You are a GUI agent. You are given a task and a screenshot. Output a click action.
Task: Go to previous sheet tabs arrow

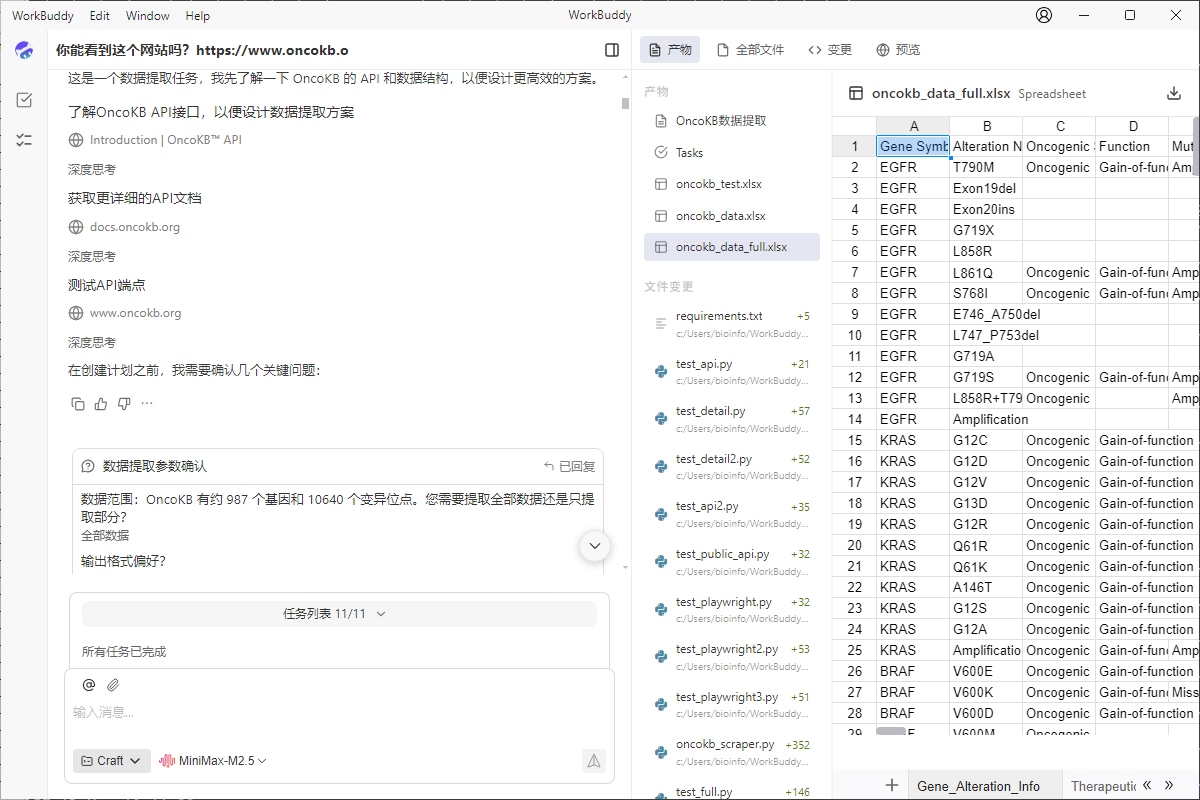point(1147,785)
